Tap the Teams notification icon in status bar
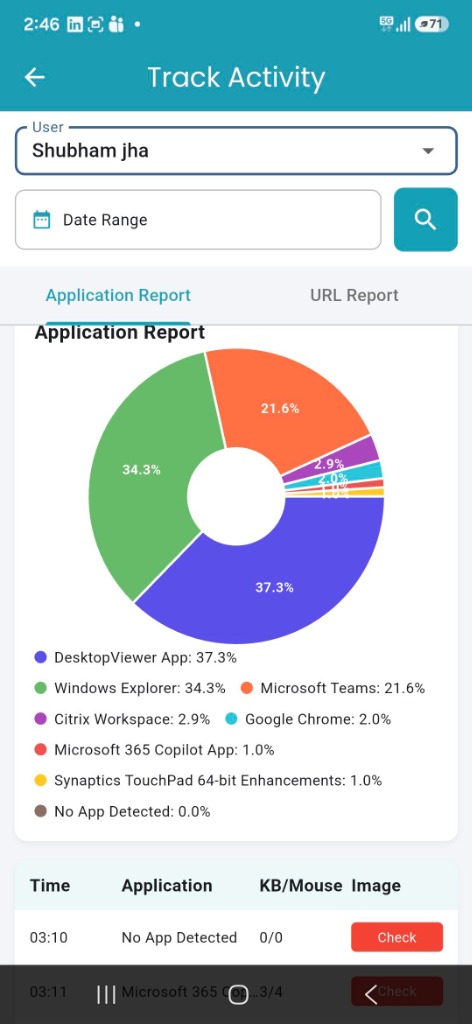 pos(116,25)
